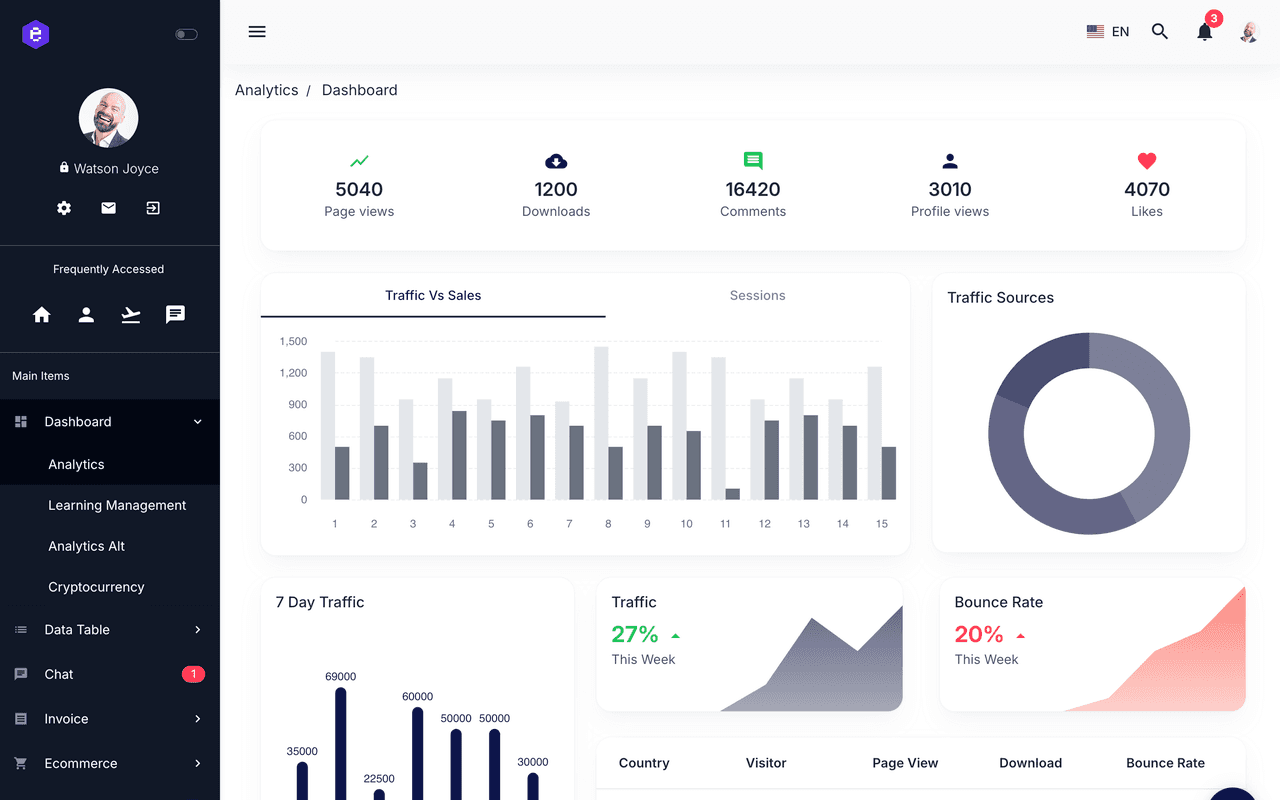Click the green Traffic up arrow
This screenshot has width=1280, height=800.
pos(676,636)
